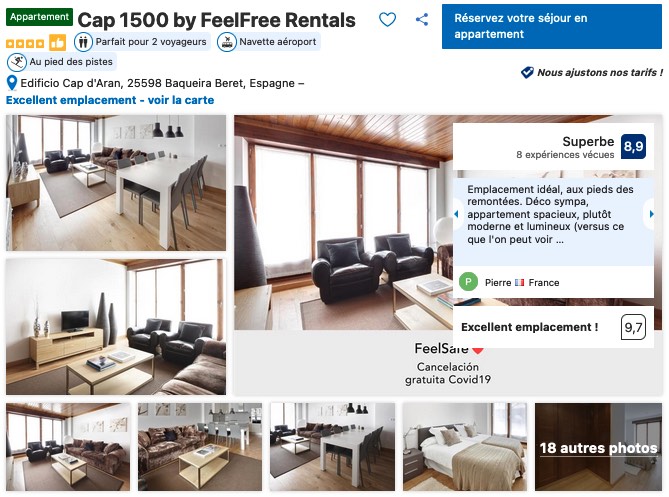Click reviewer Pierre's avatar
The width and height of the screenshot is (669, 497).
click(469, 282)
